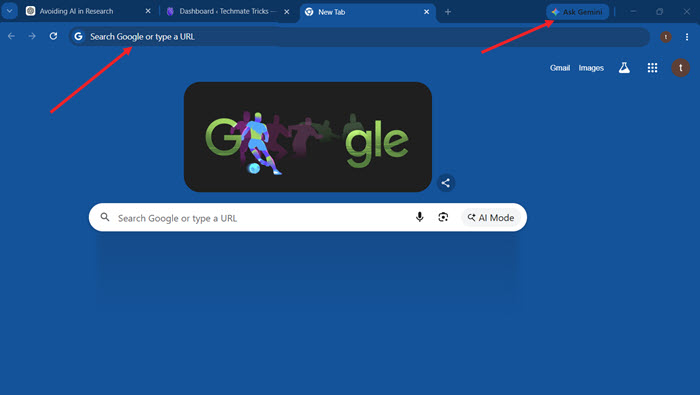Search by image with Lens icon

point(443,217)
